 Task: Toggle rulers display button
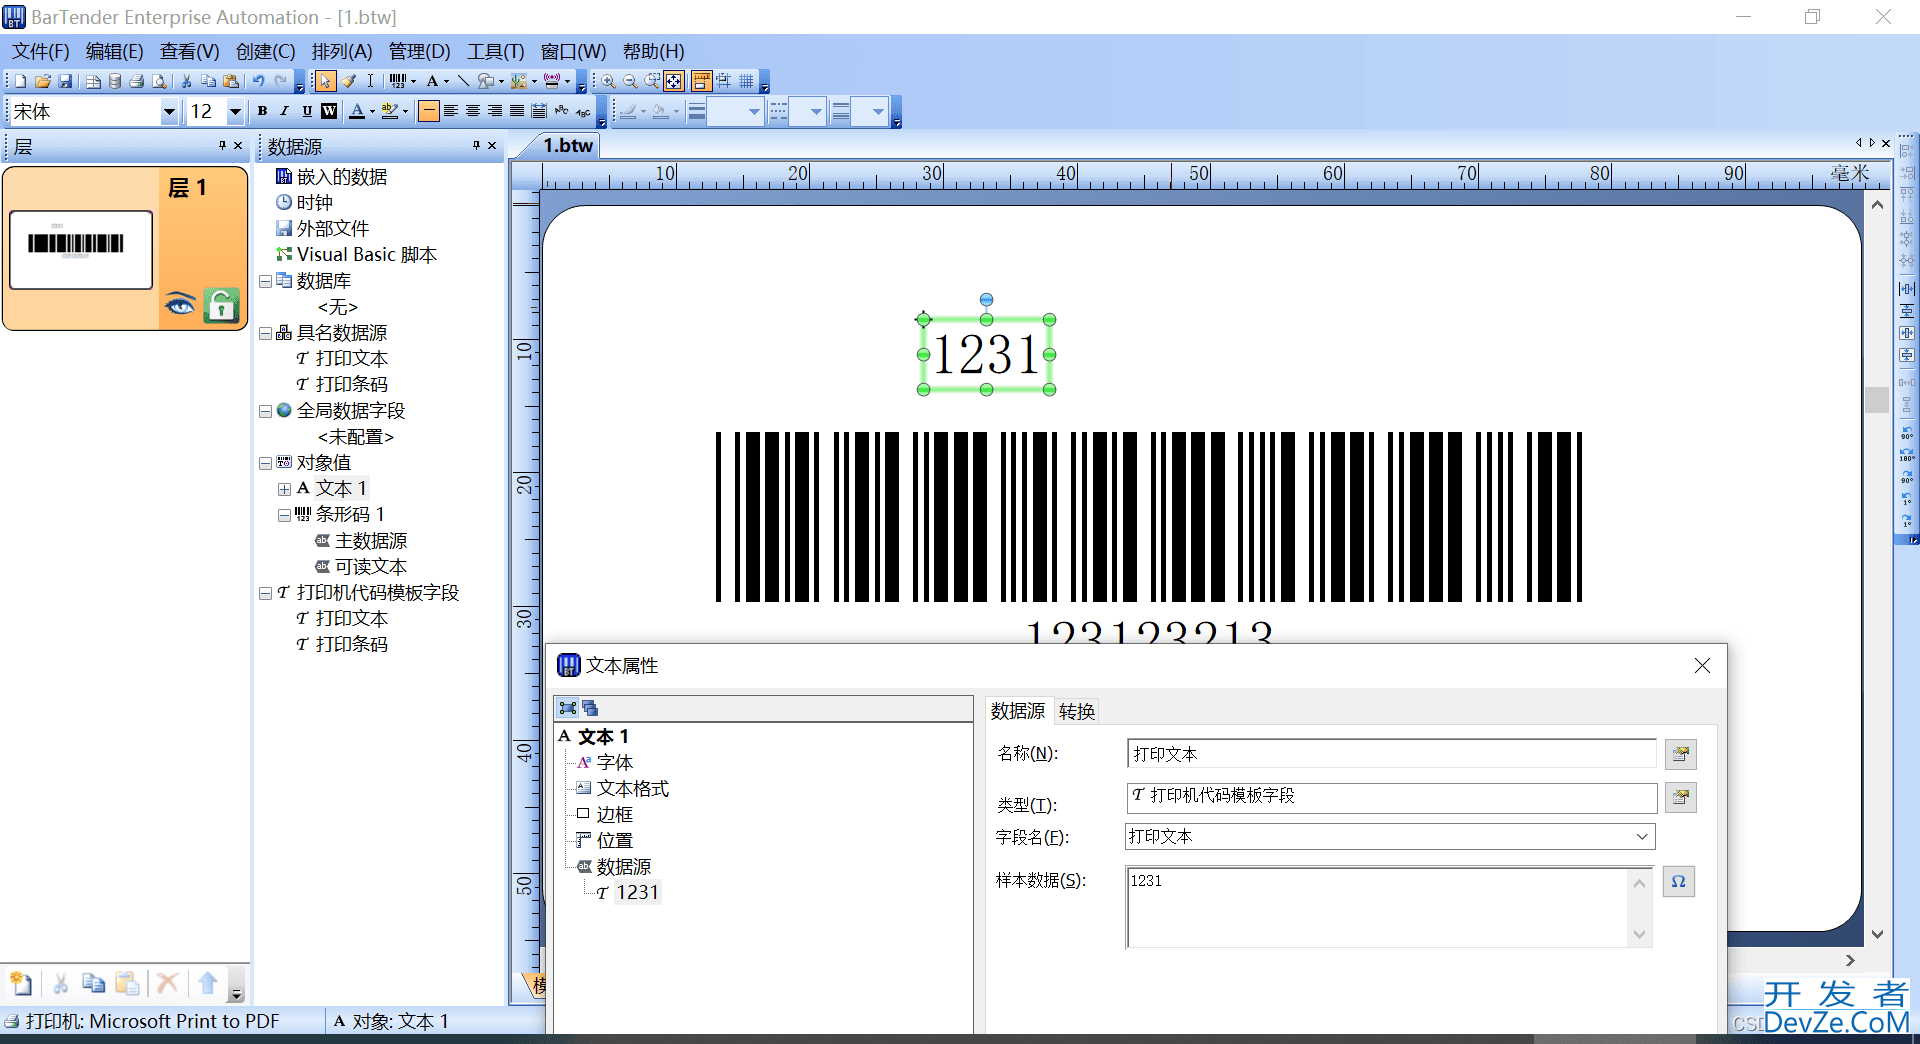[x=700, y=81]
